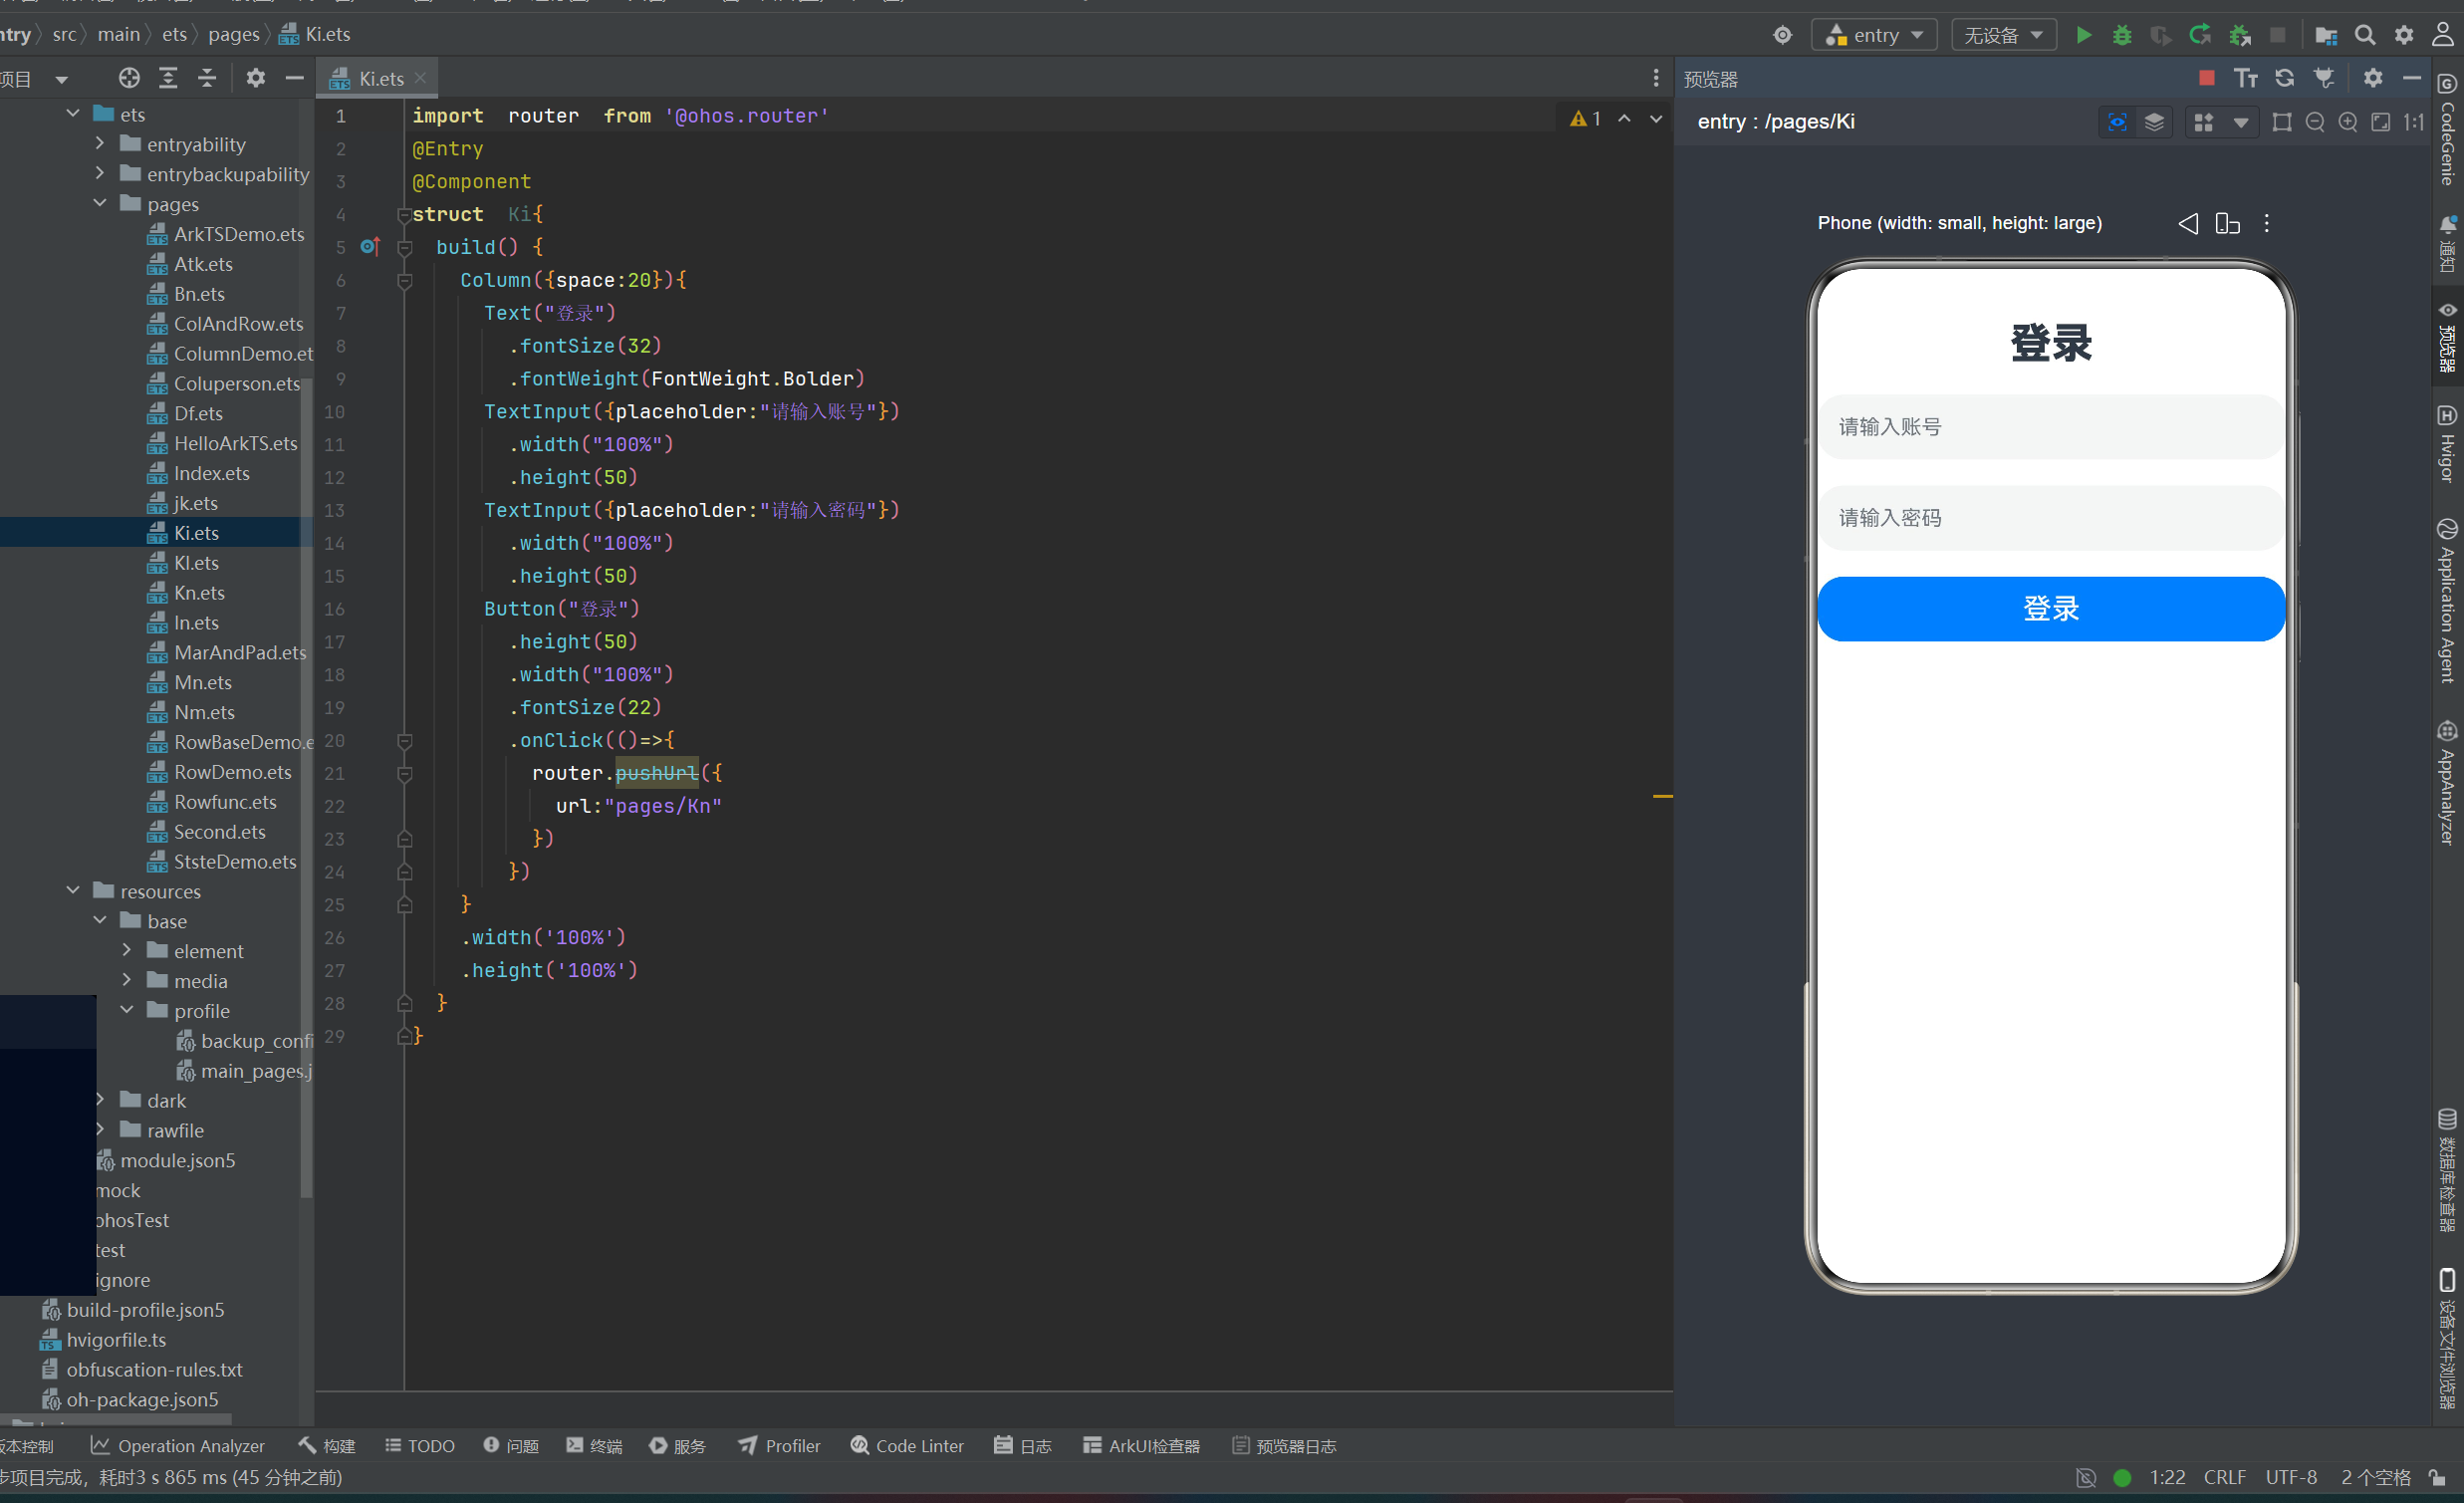The width and height of the screenshot is (2464, 1503).
Task: Expand the element folder
Action: (x=127, y=950)
